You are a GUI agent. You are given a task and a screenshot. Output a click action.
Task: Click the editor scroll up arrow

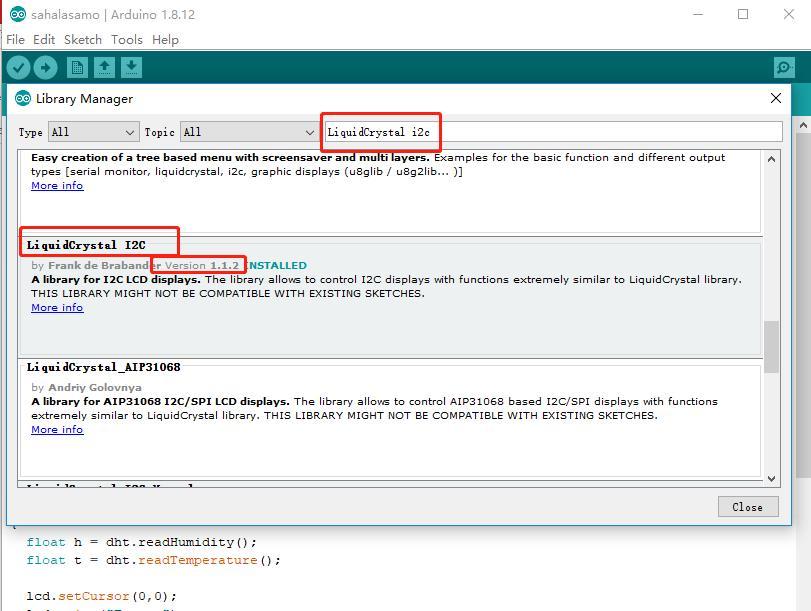coord(803,126)
